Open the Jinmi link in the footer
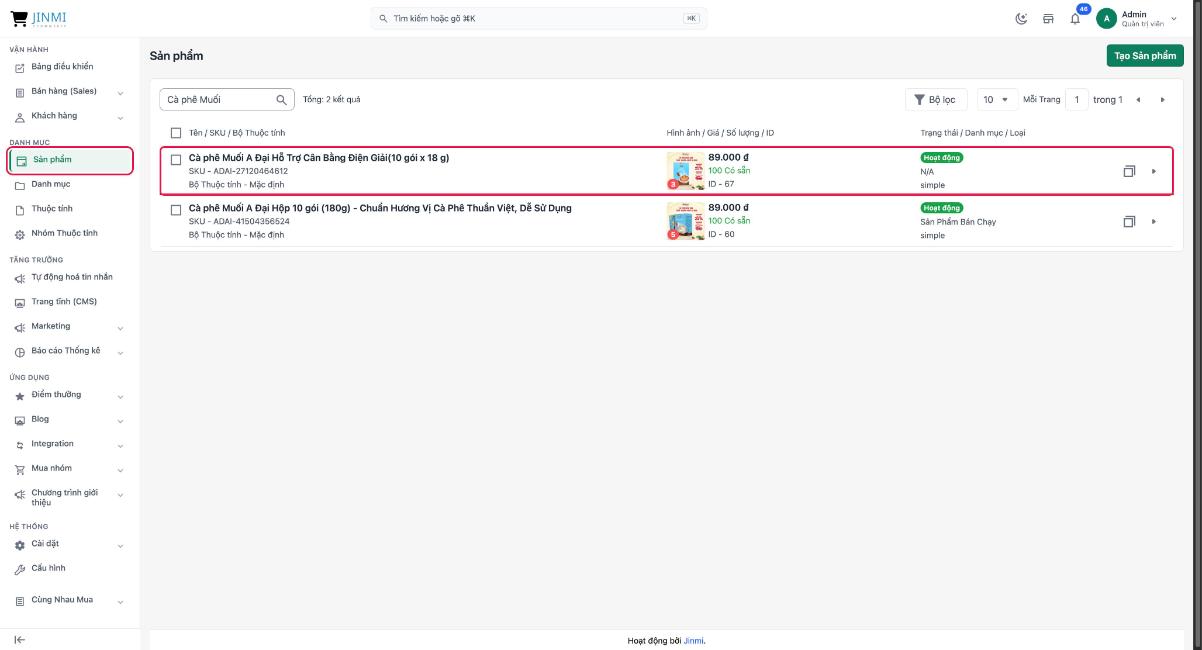 pos(694,640)
